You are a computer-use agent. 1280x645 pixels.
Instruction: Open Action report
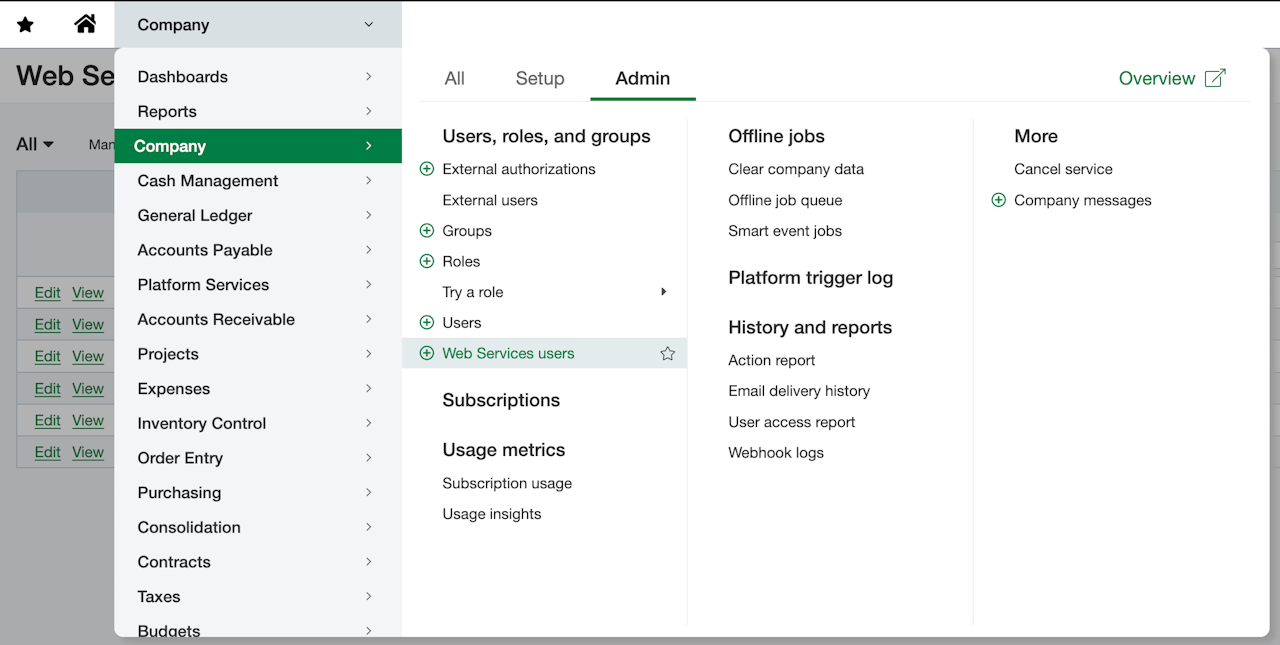coord(772,360)
